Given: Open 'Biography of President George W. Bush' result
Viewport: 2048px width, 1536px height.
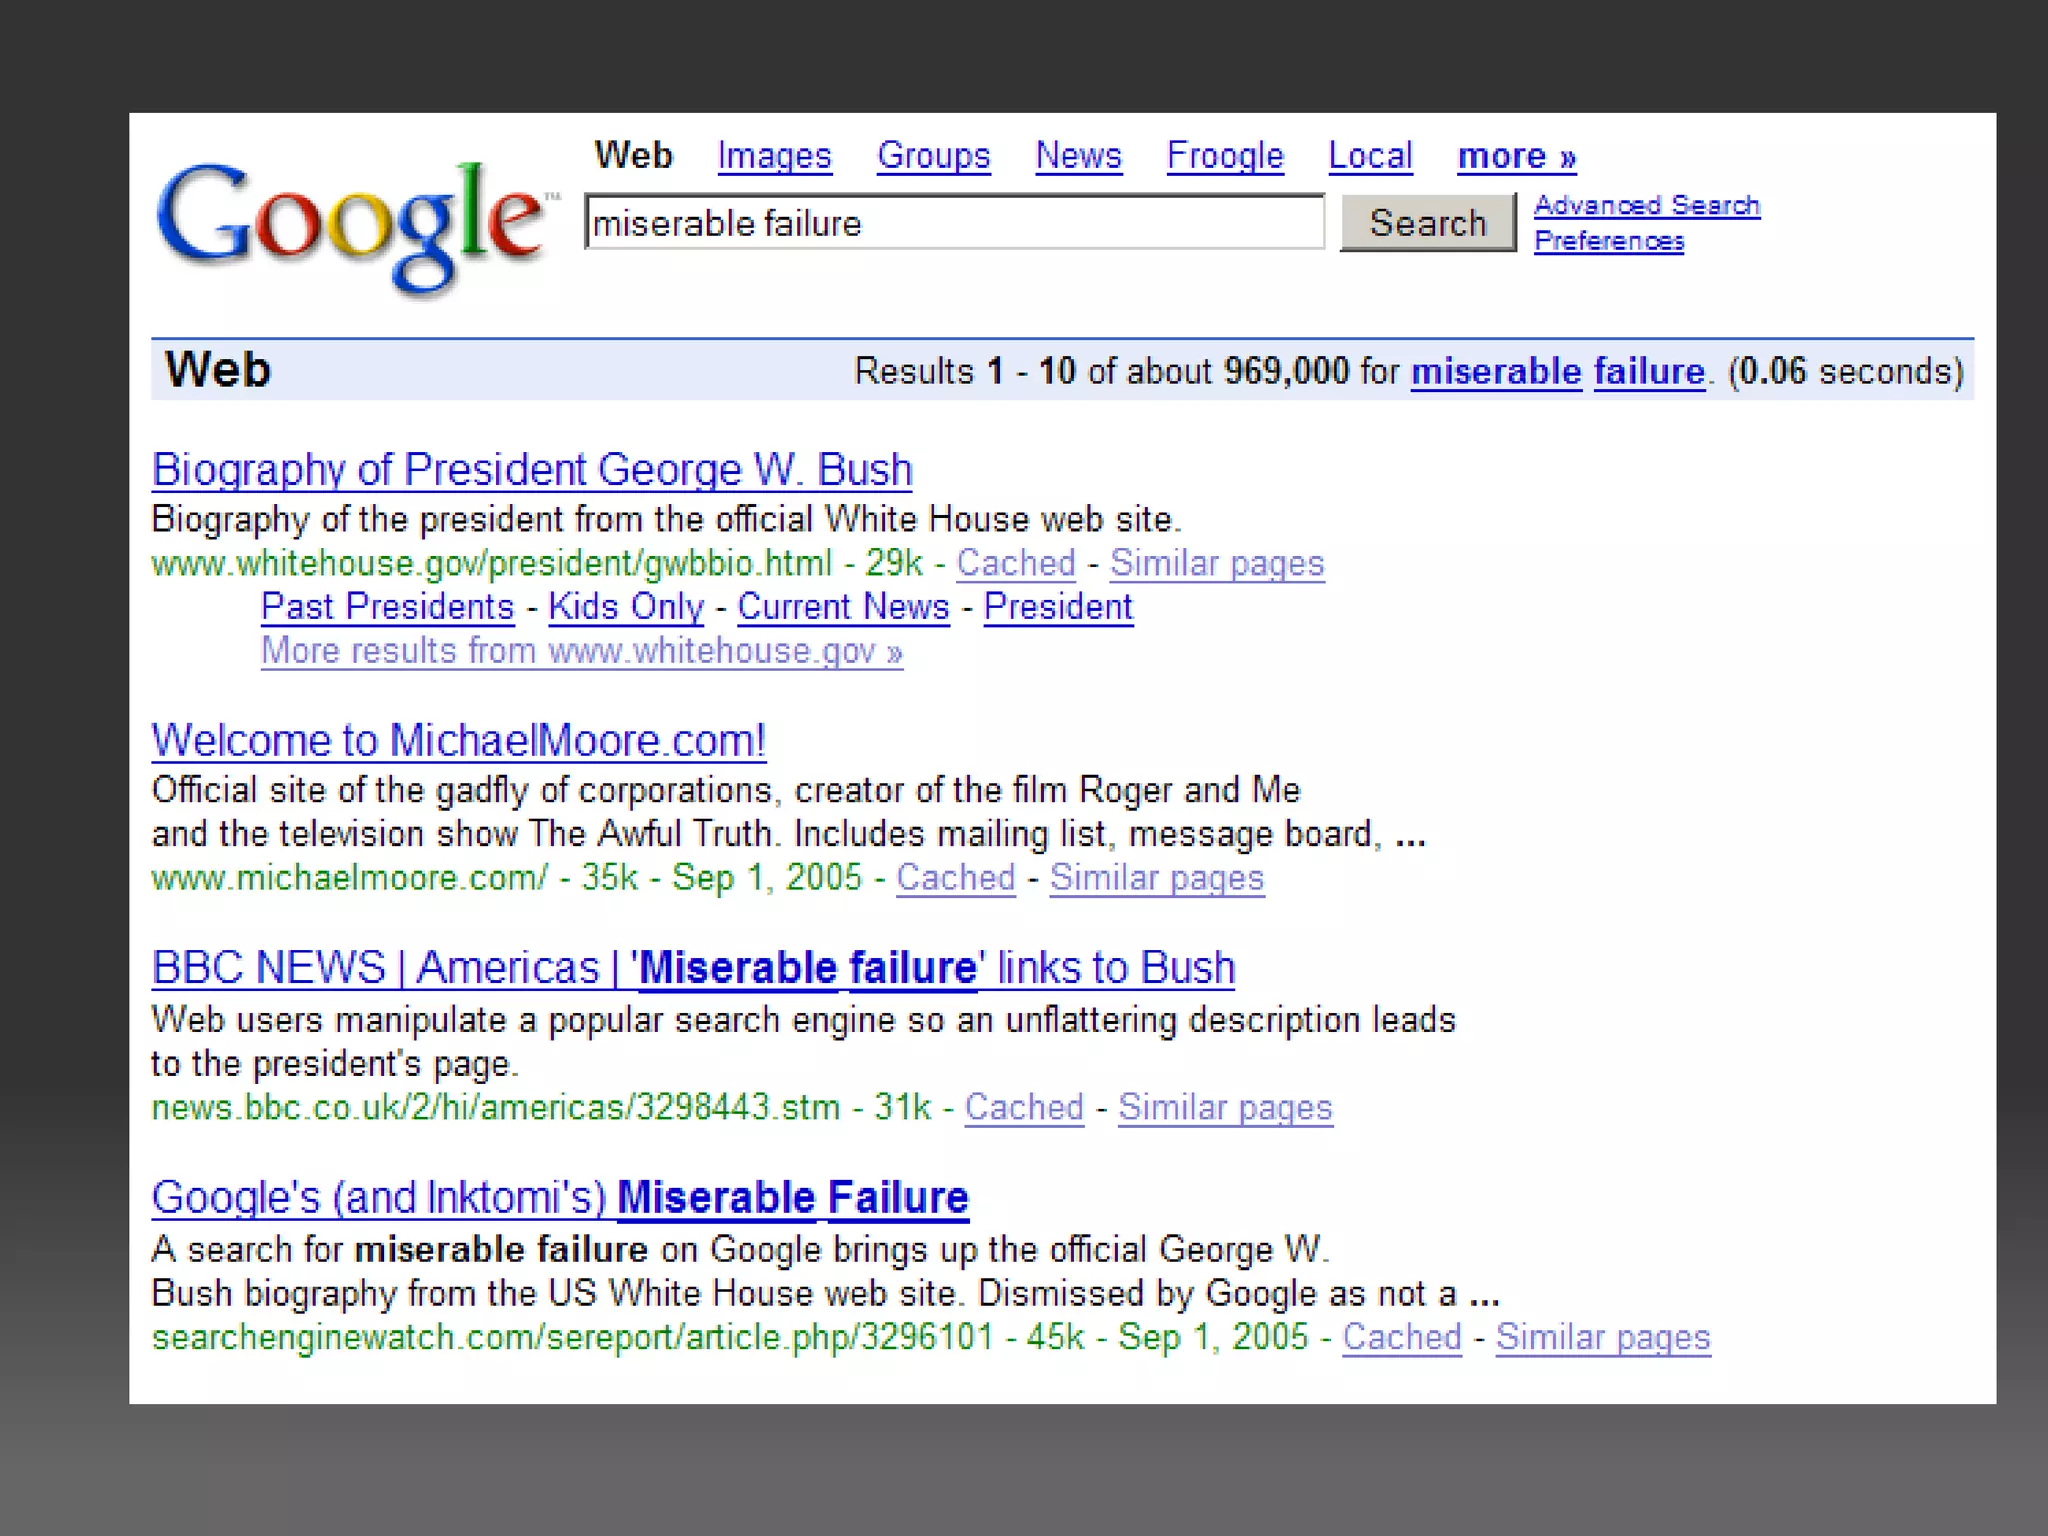Looking at the screenshot, I should point(532,469).
